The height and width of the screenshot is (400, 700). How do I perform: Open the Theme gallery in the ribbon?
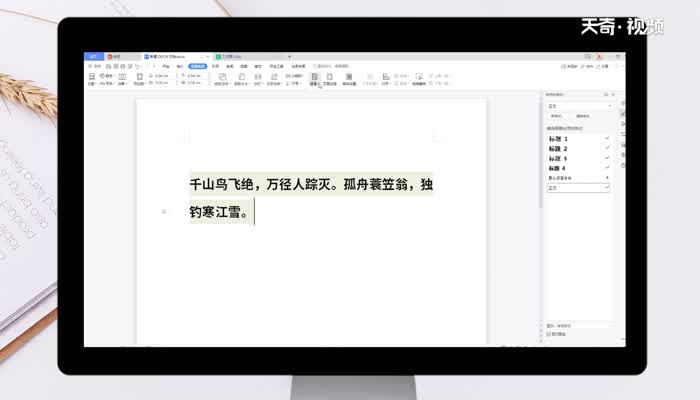point(92,79)
